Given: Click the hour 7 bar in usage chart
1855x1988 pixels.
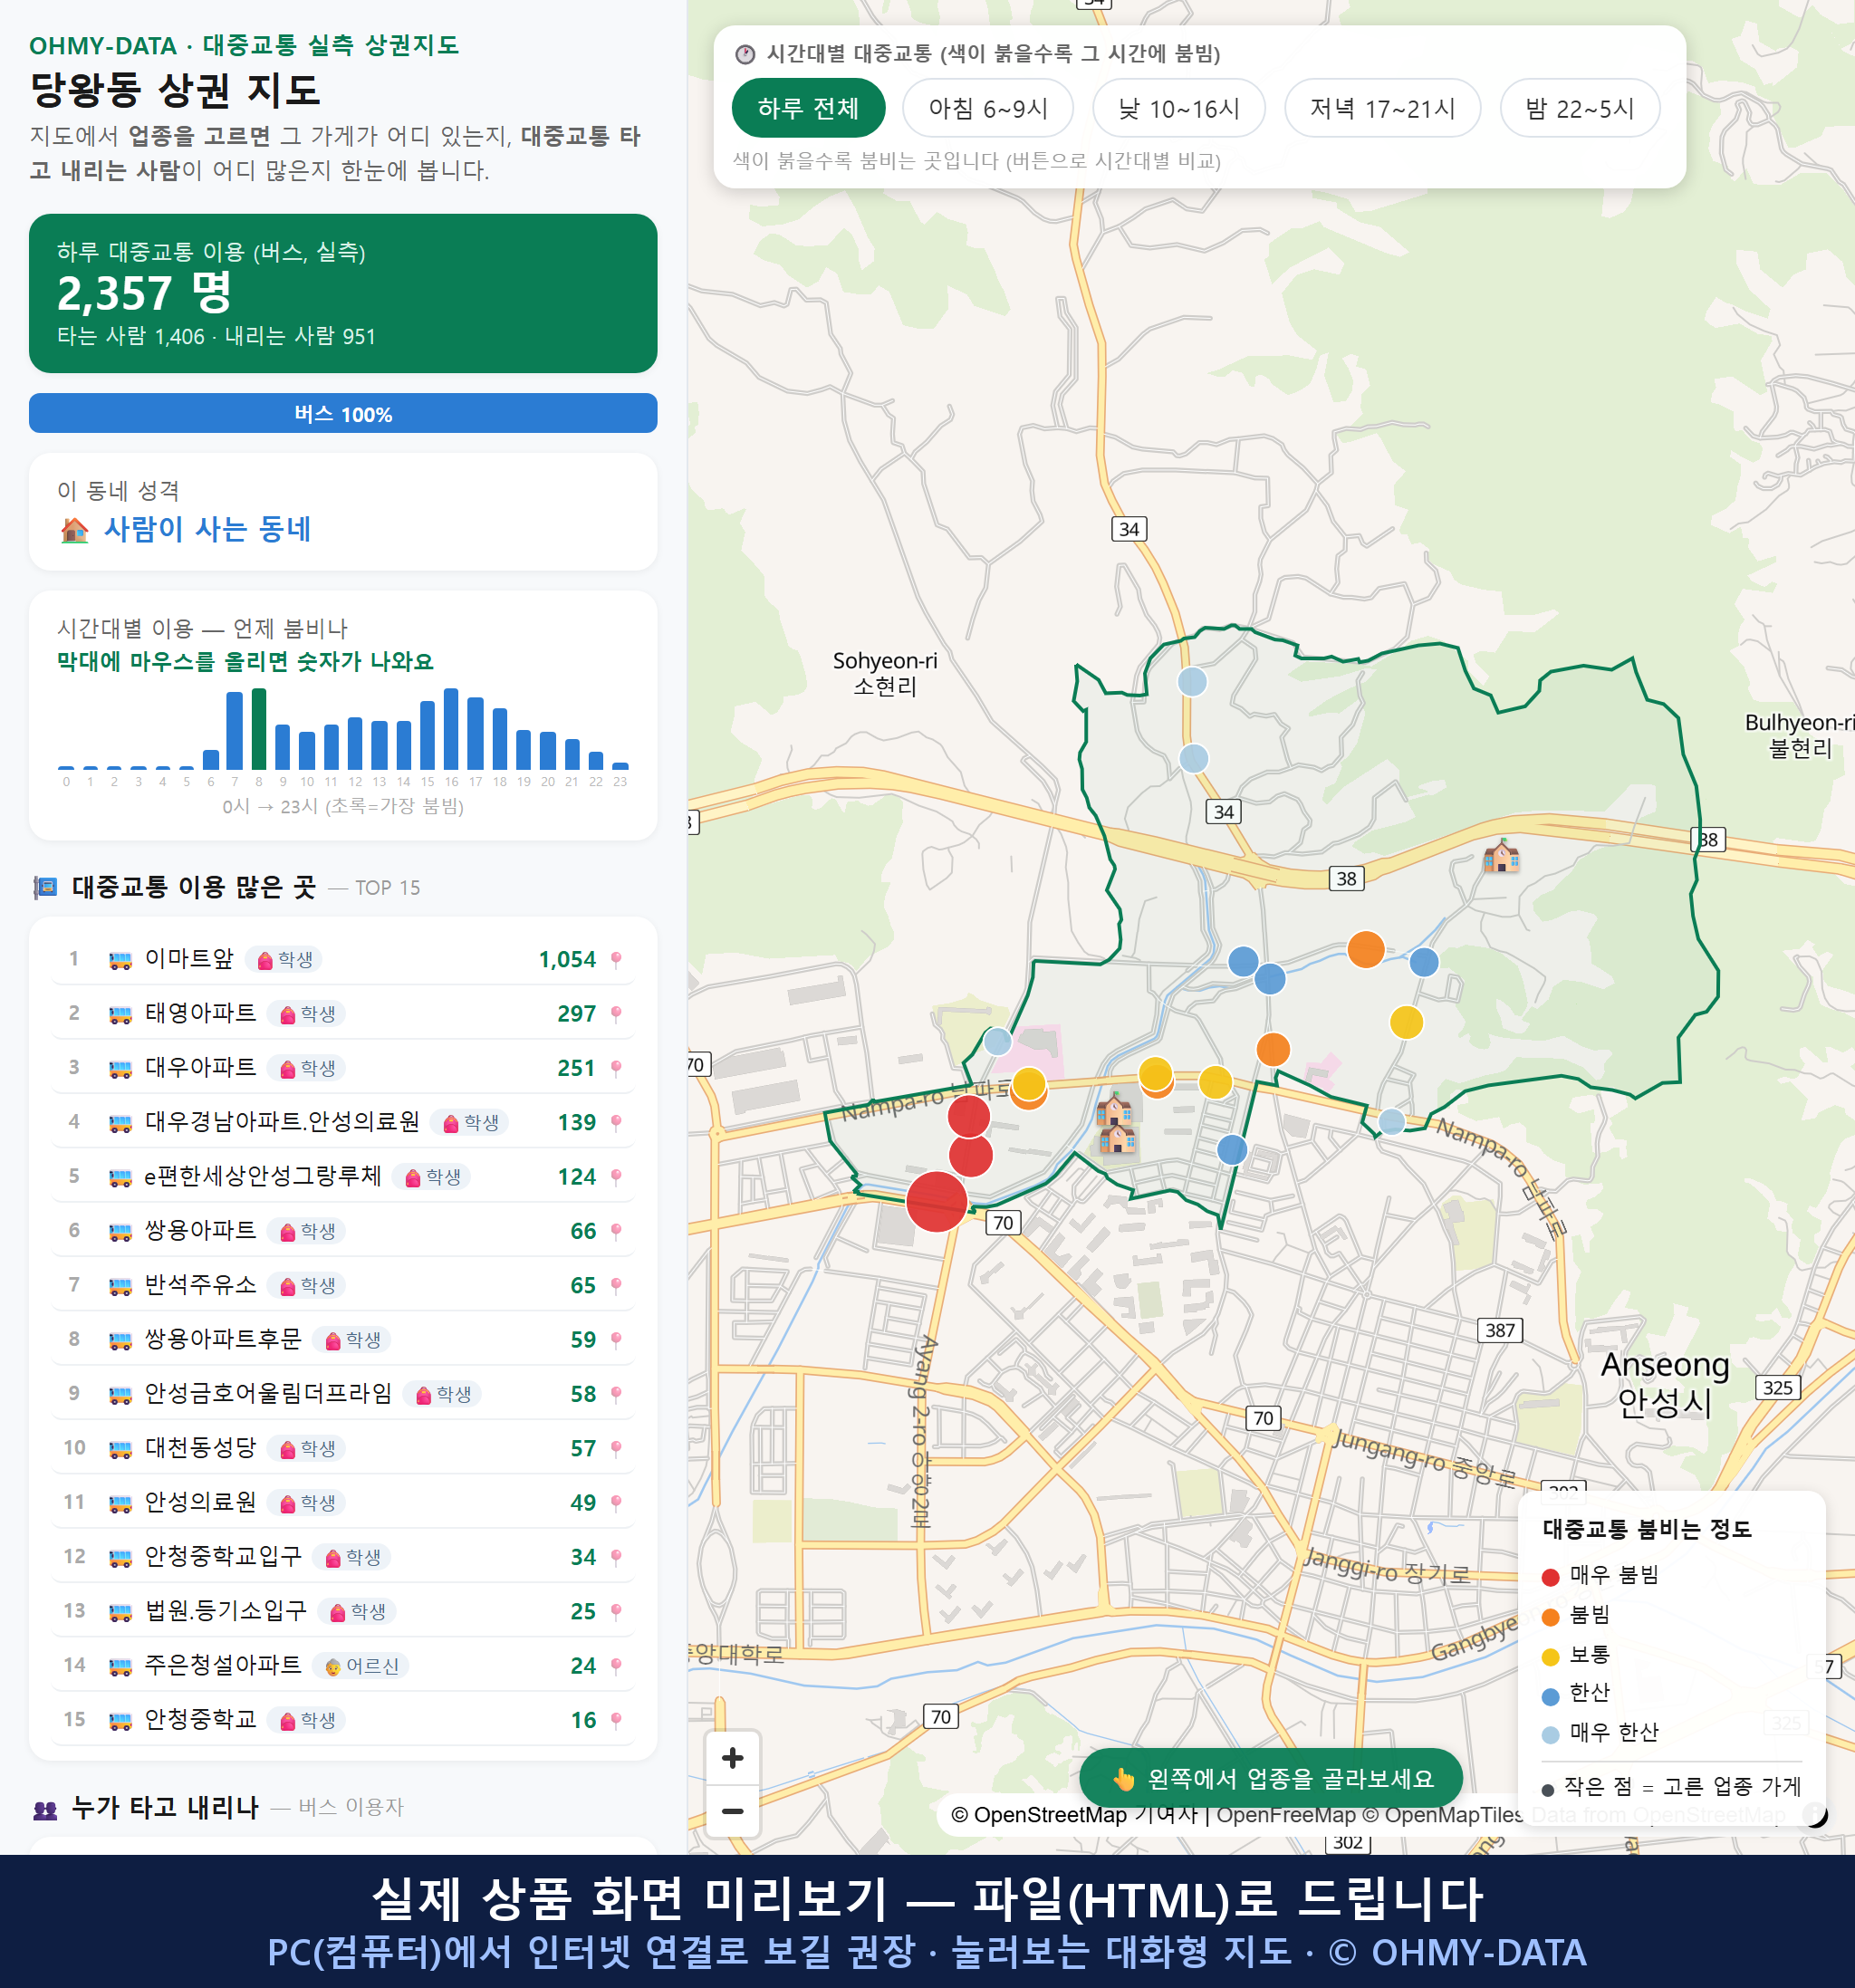Looking at the screenshot, I should tap(235, 730).
